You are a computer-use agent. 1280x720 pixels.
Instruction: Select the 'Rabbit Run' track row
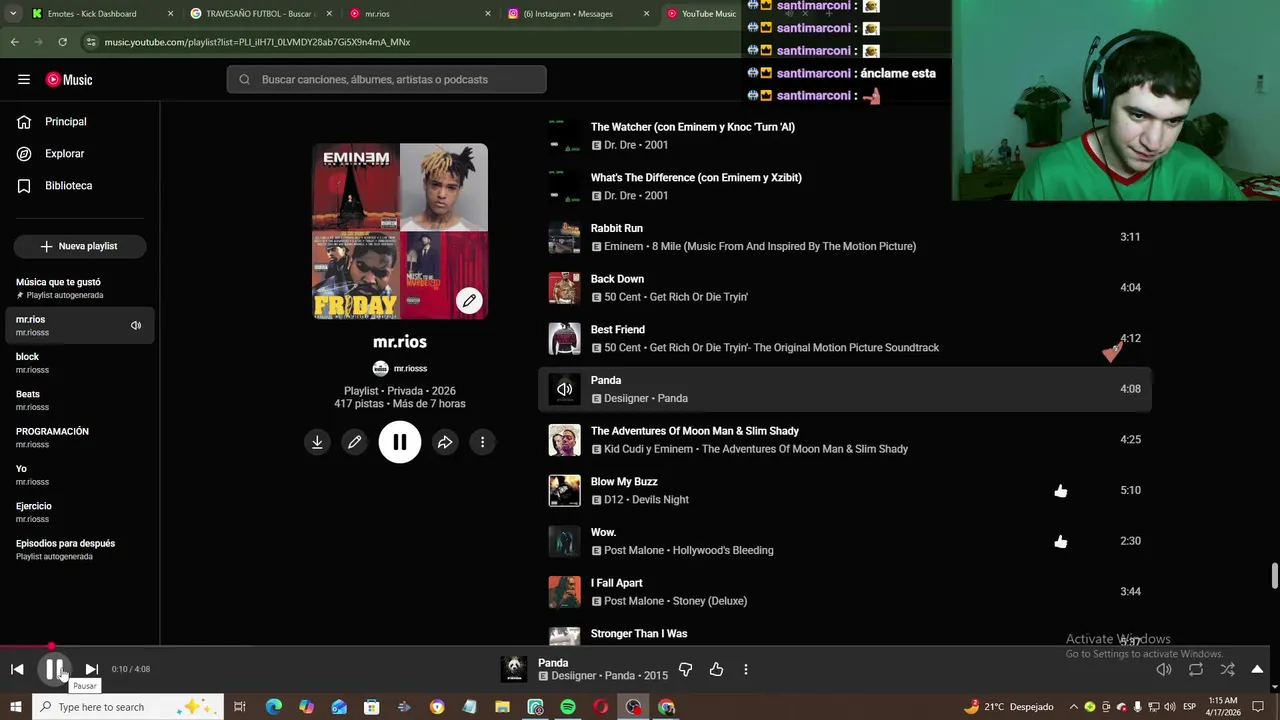coord(845,237)
